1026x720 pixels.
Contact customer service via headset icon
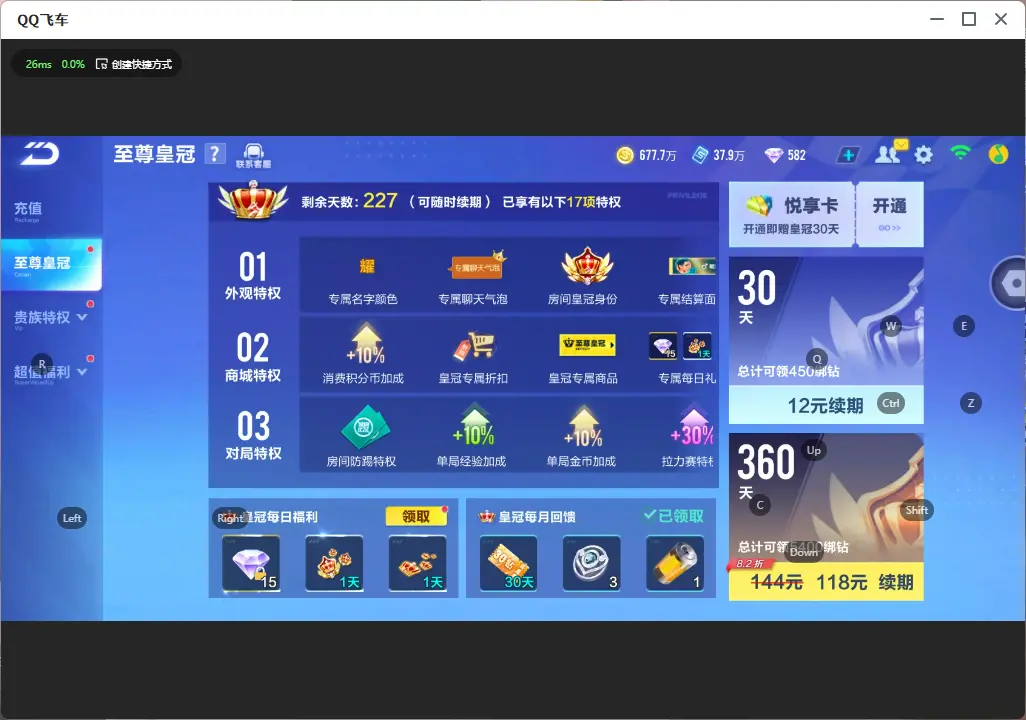point(253,156)
